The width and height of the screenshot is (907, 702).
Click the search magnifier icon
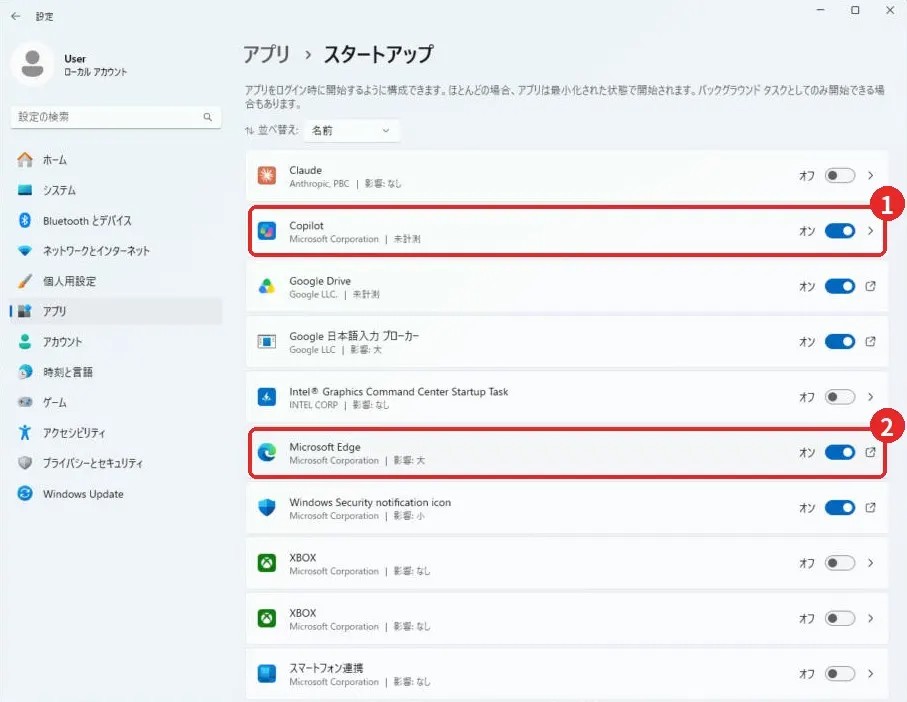[x=208, y=117]
